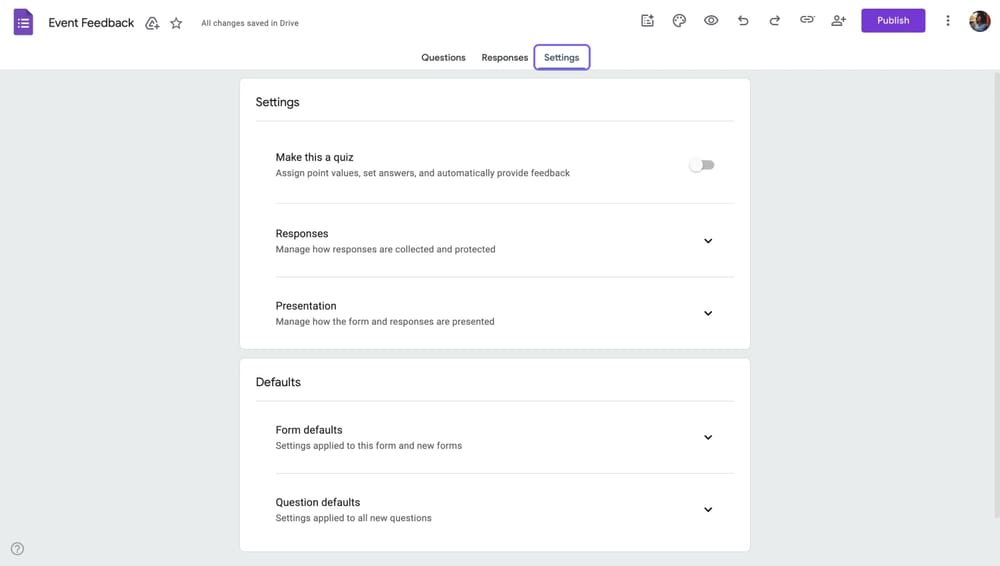The width and height of the screenshot is (1000, 566).
Task: Toggle Make this a quiz switch
Action: click(x=702, y=165)
